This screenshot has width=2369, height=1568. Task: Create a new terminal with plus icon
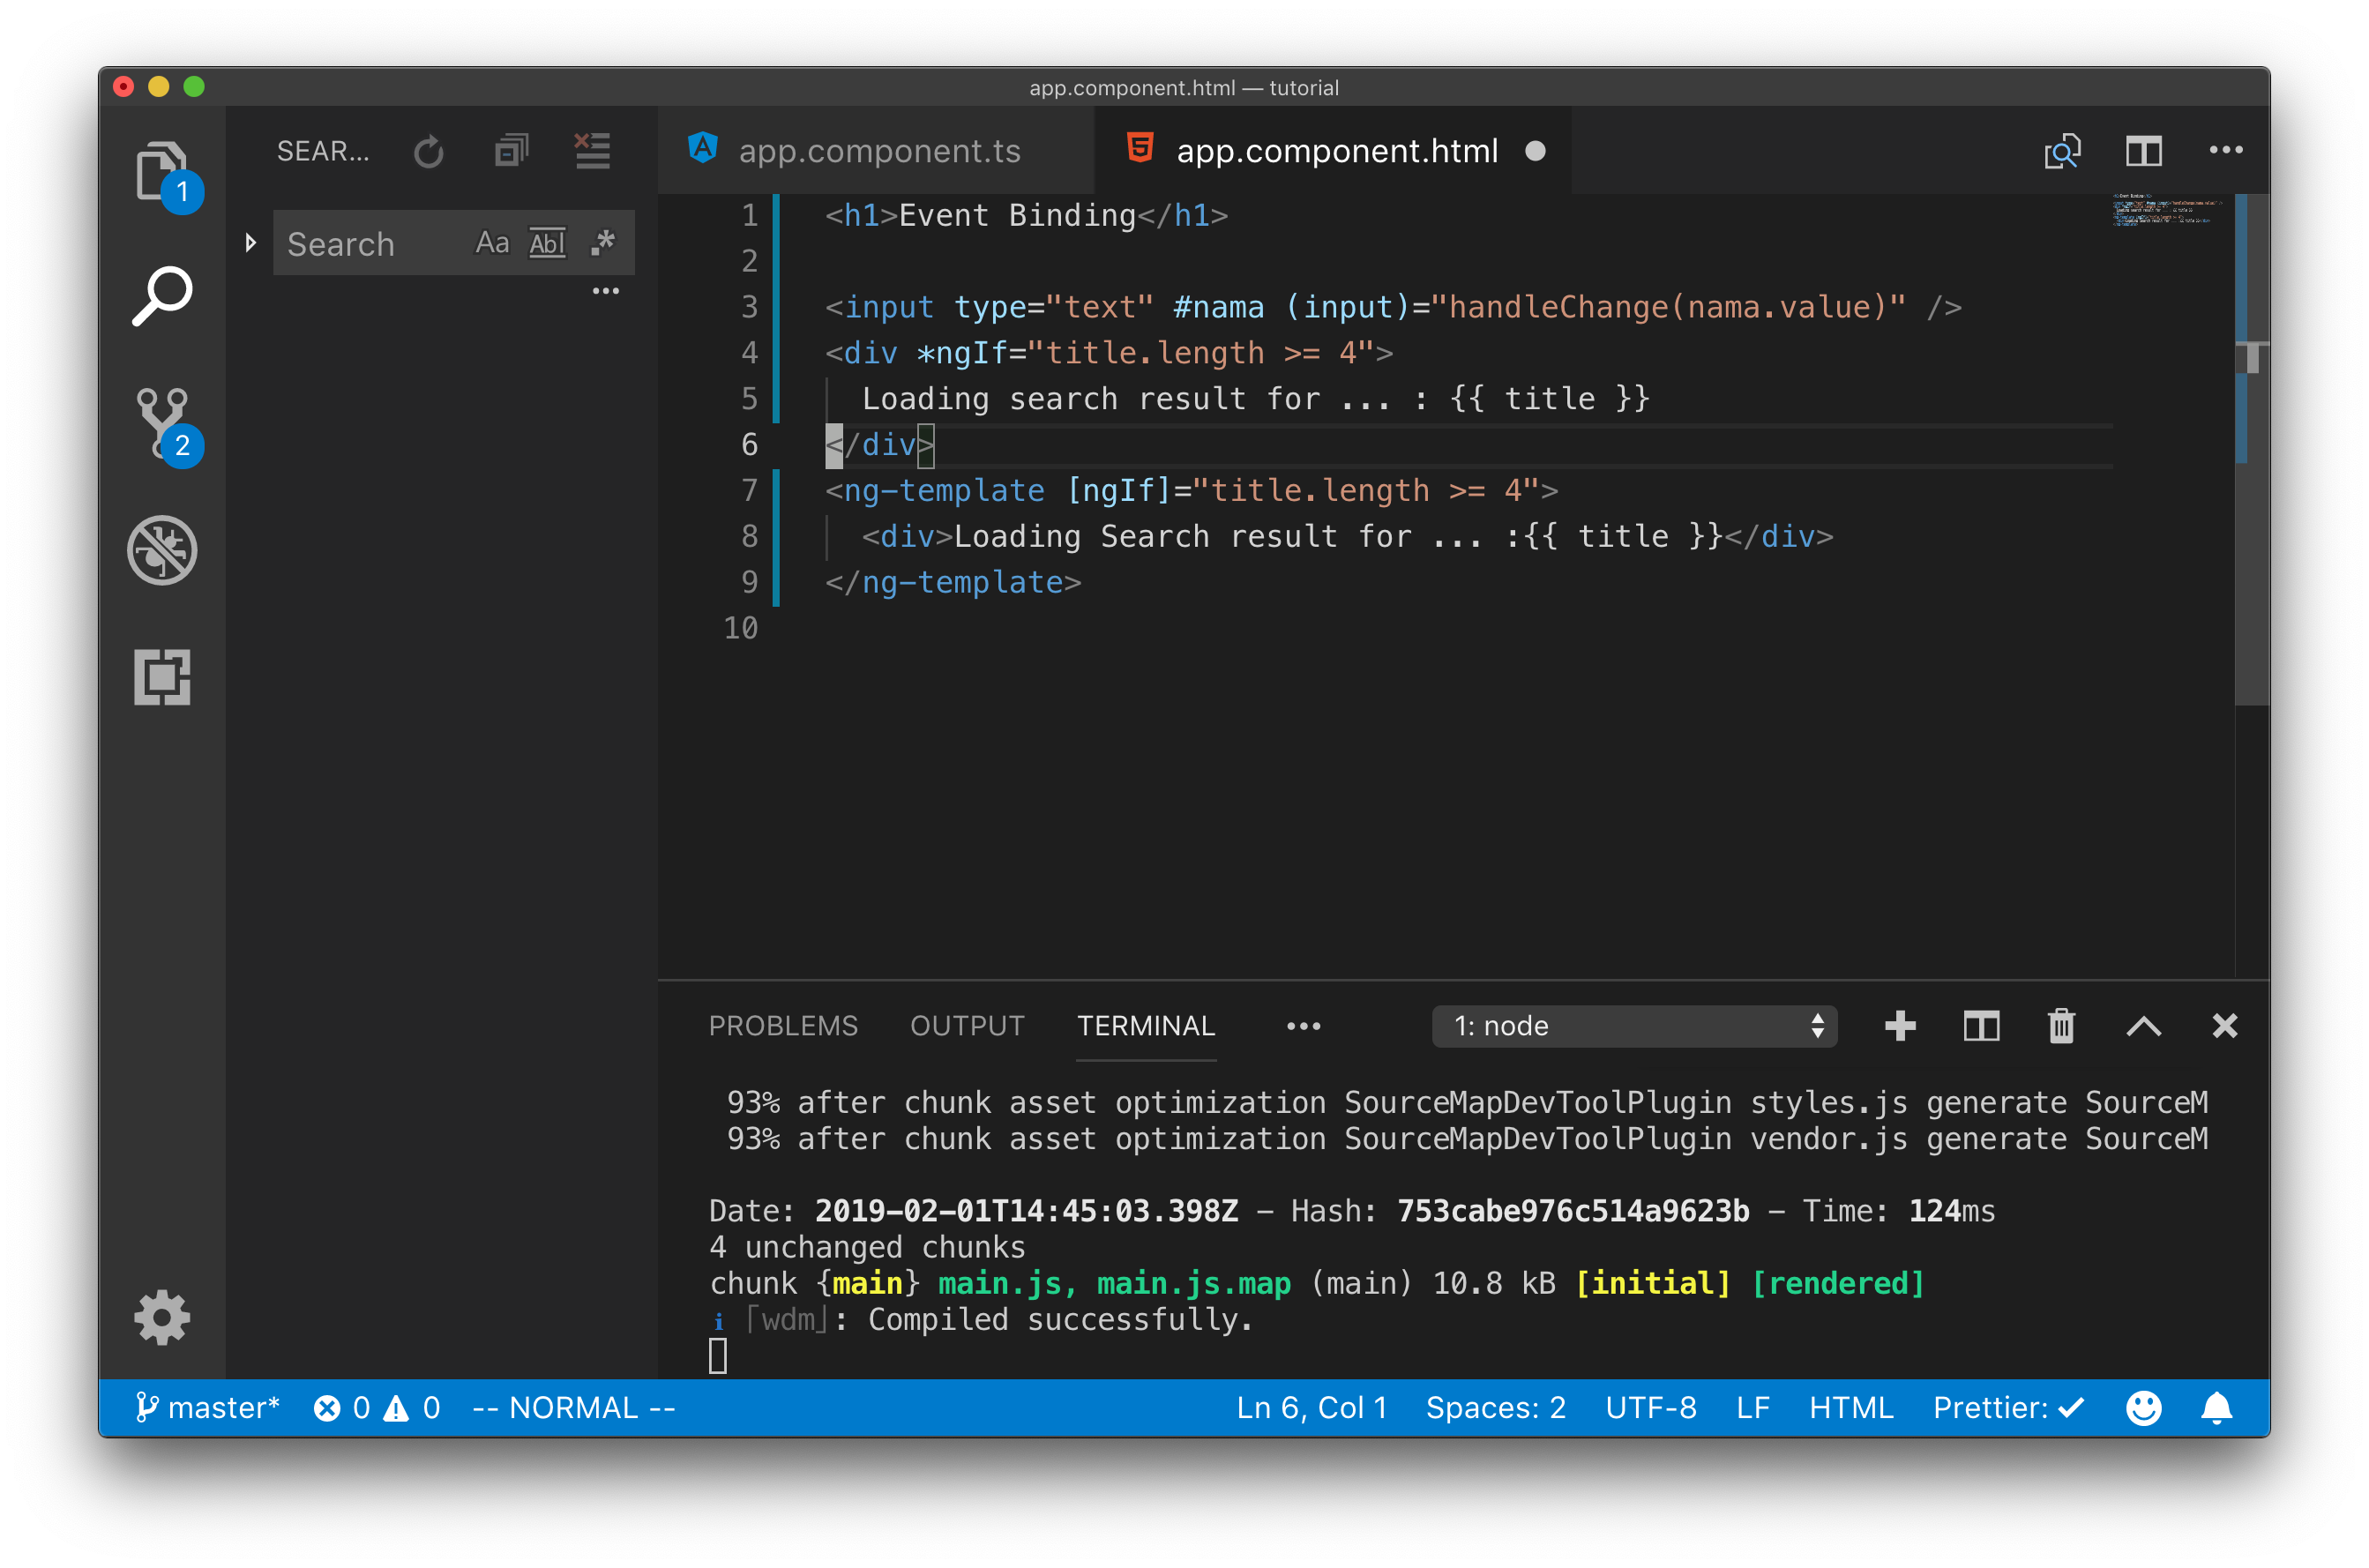(x=1899, y=1025)
